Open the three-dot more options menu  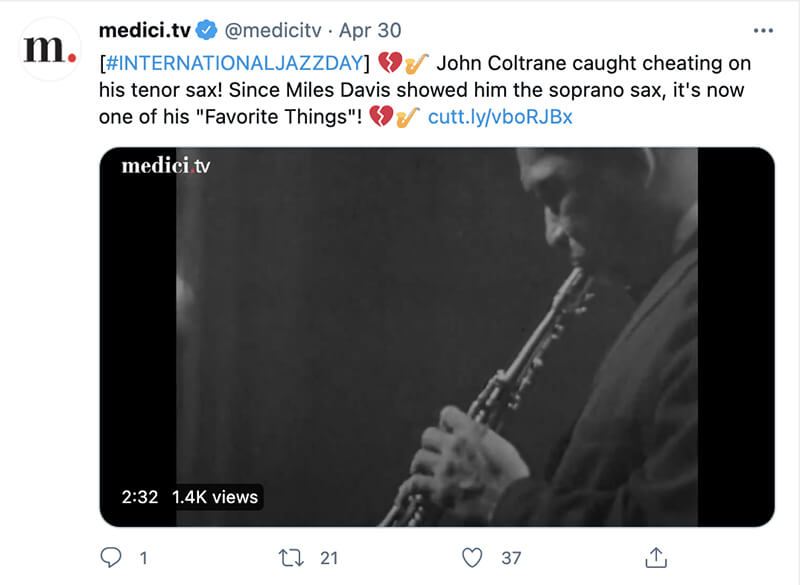click(763, 31)
